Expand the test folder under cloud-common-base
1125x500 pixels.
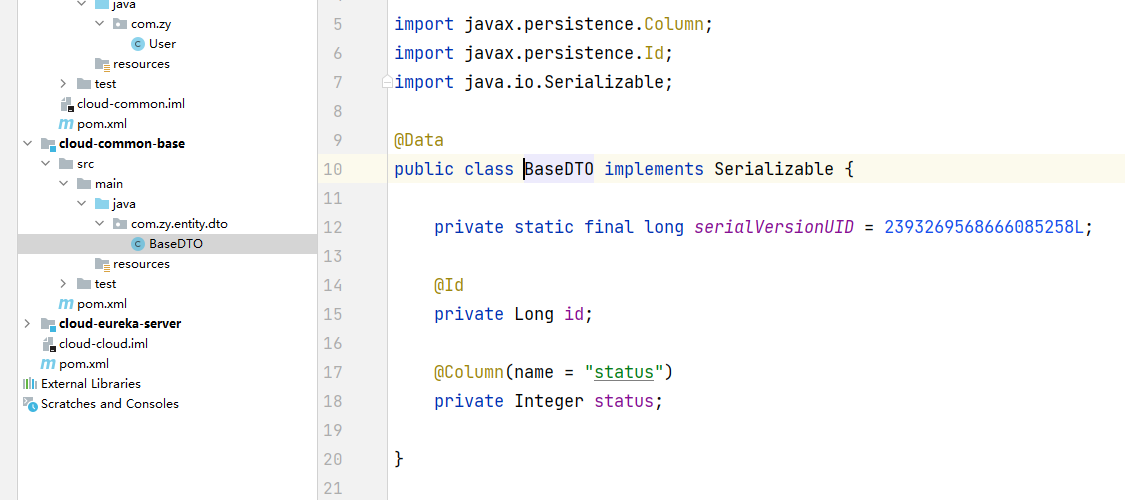coord(63,284)
